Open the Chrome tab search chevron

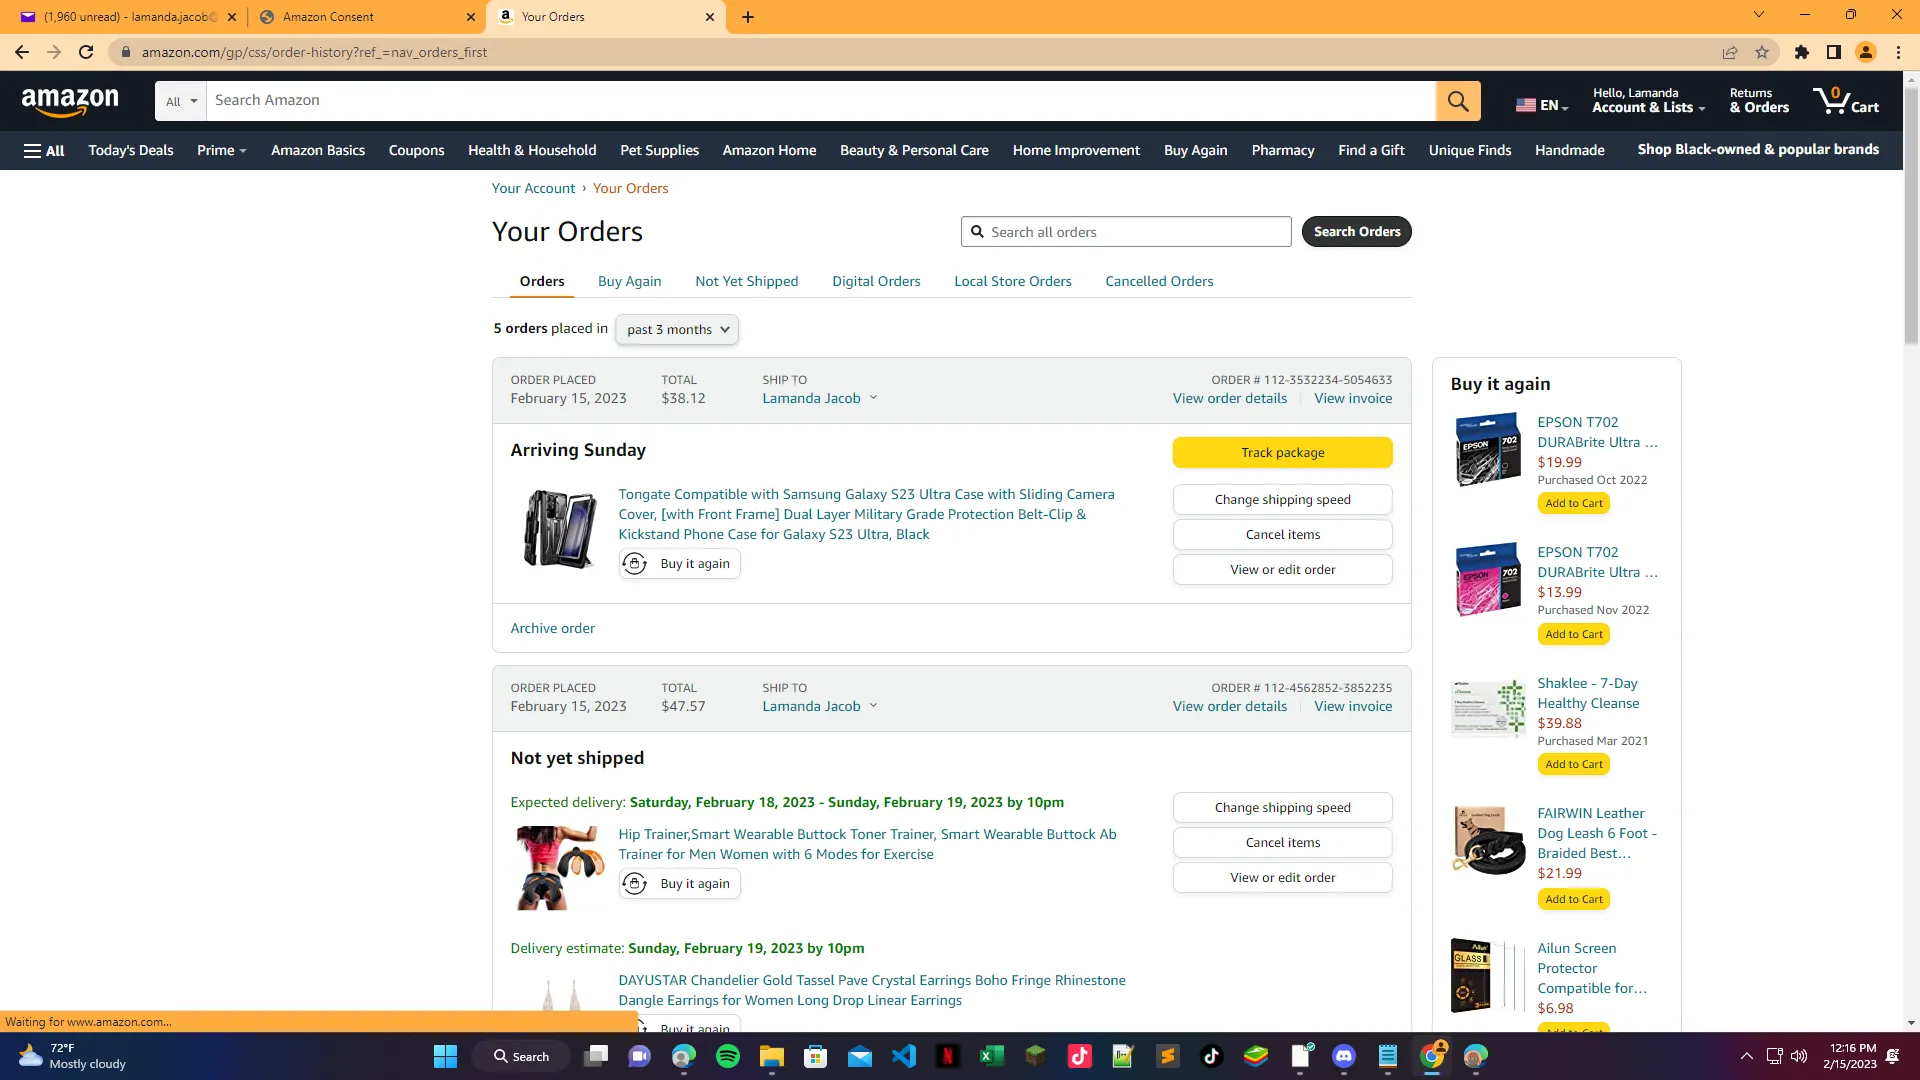[x=1759, y=15]
